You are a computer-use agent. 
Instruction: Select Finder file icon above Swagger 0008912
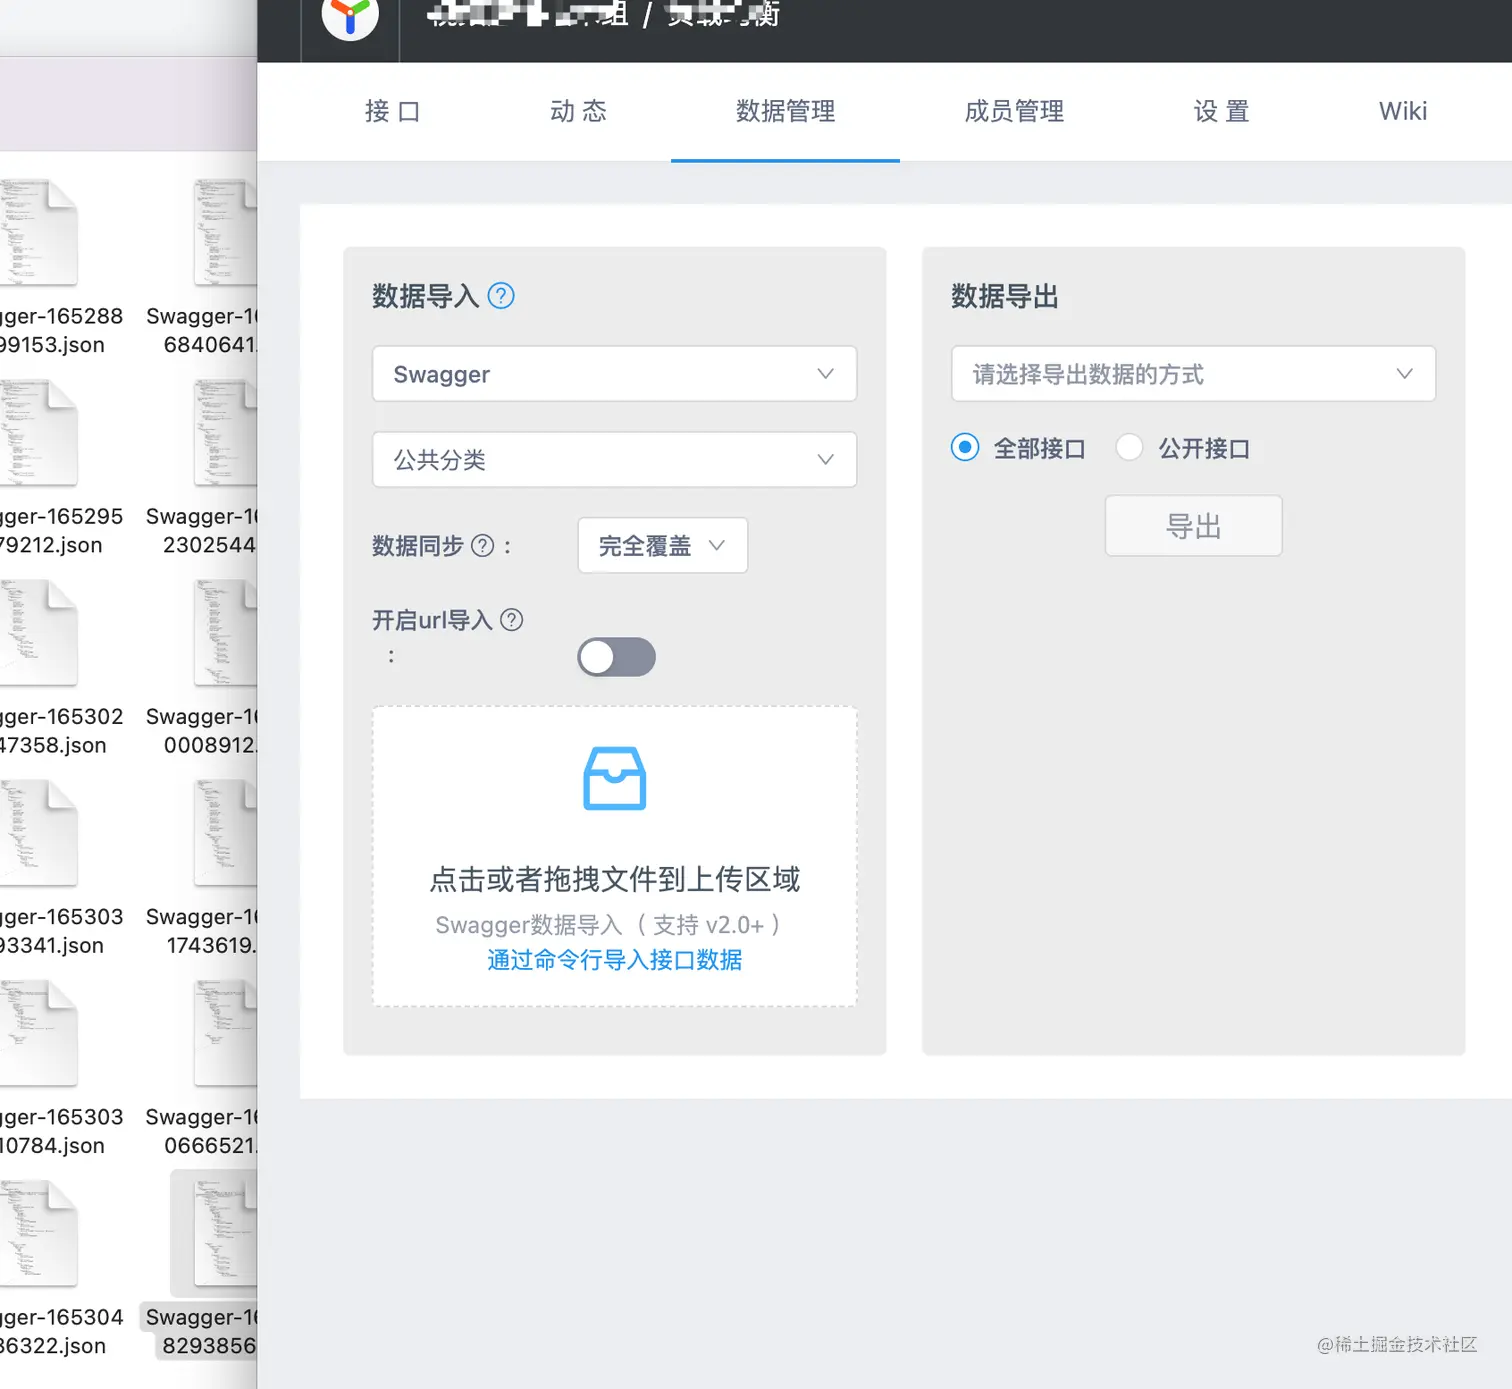coord(226,633)
